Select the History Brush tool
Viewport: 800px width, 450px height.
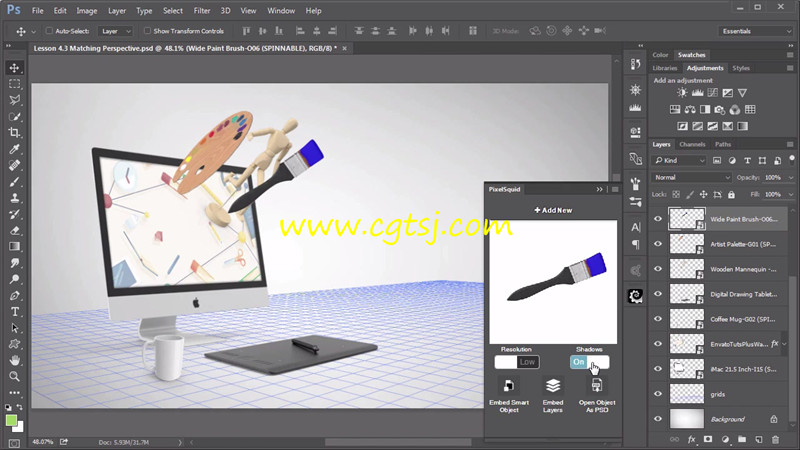(14, 214)
